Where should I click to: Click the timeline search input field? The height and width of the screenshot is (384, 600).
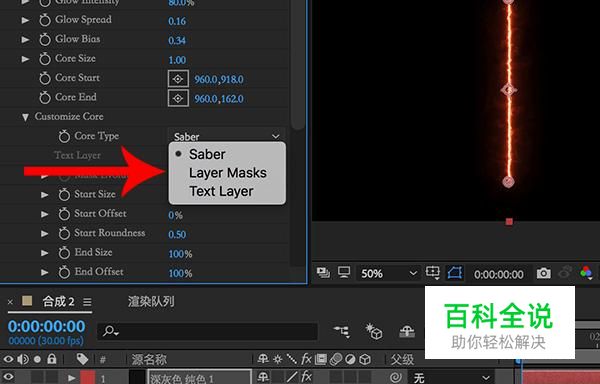click(207, 331)
